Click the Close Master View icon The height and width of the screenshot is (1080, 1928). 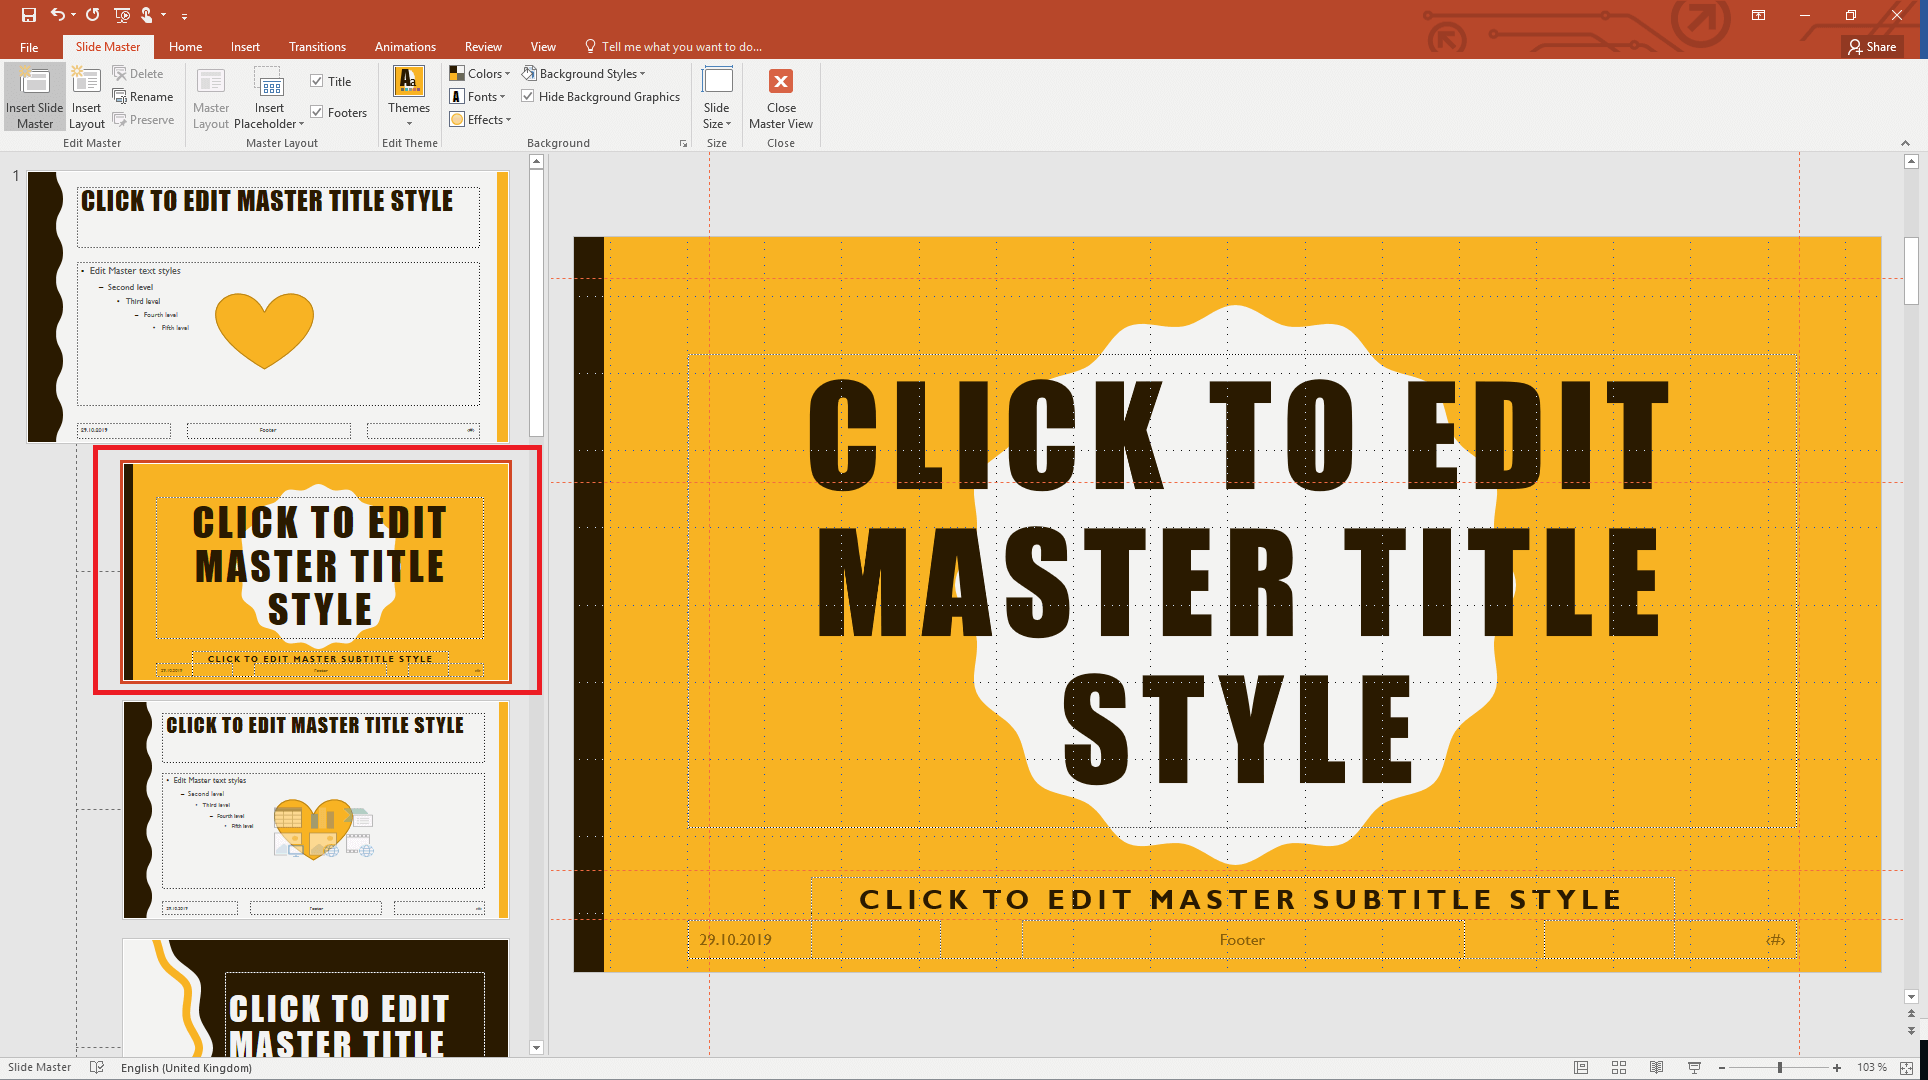tap(781, 82)
